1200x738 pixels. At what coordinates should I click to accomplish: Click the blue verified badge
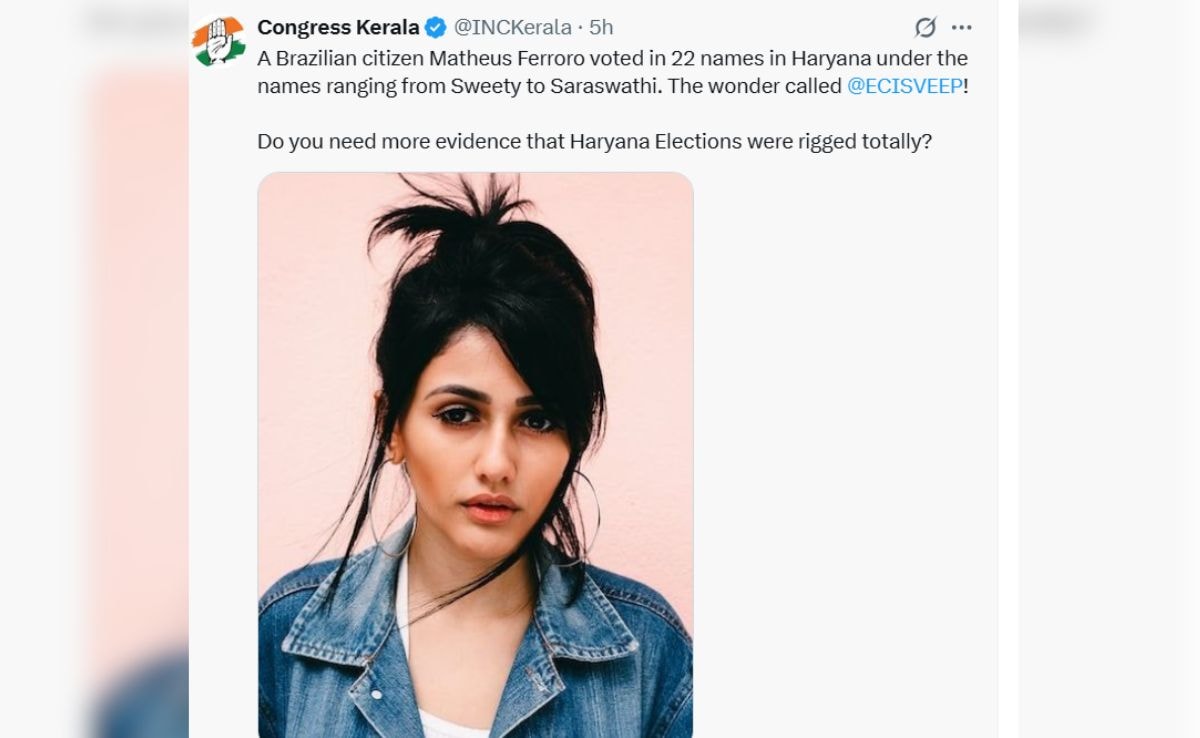436,27
